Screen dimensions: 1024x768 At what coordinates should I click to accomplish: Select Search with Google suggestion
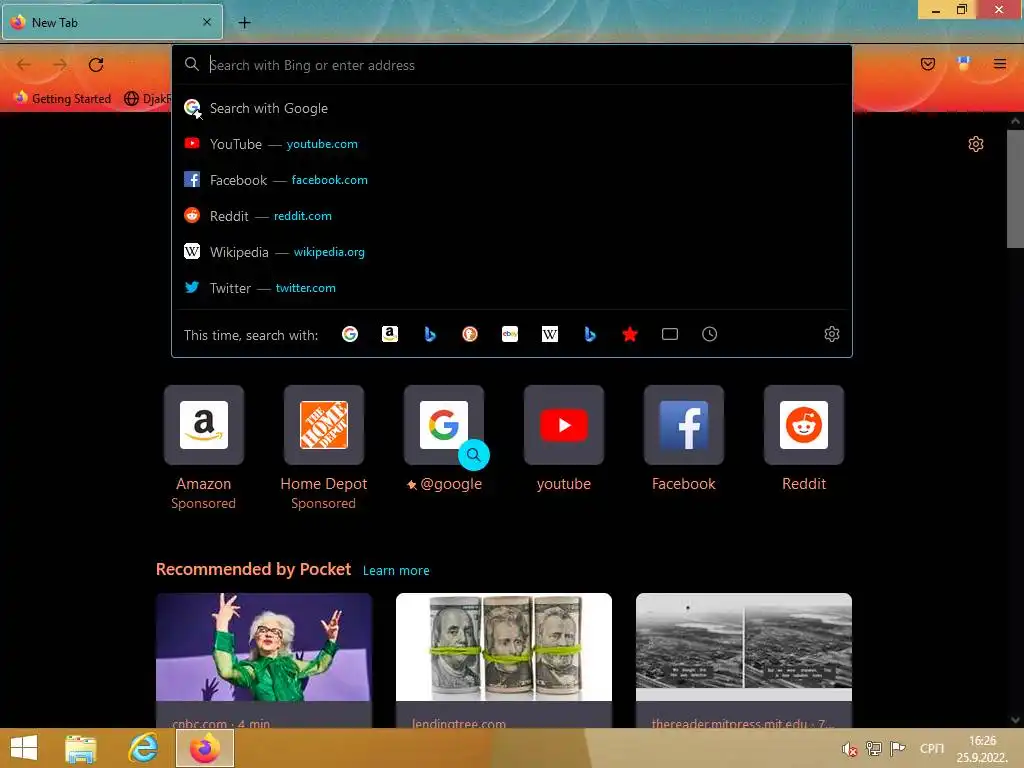click(511, 108)
